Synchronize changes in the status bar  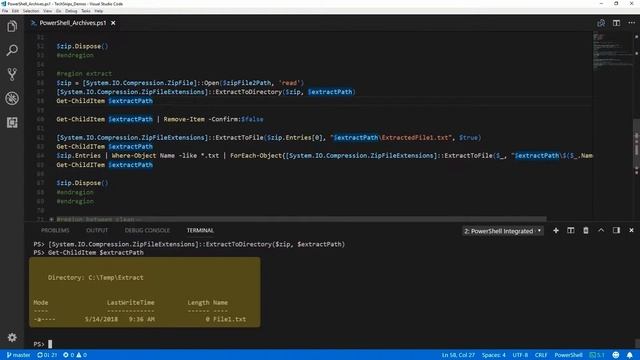tap(47, 355)
